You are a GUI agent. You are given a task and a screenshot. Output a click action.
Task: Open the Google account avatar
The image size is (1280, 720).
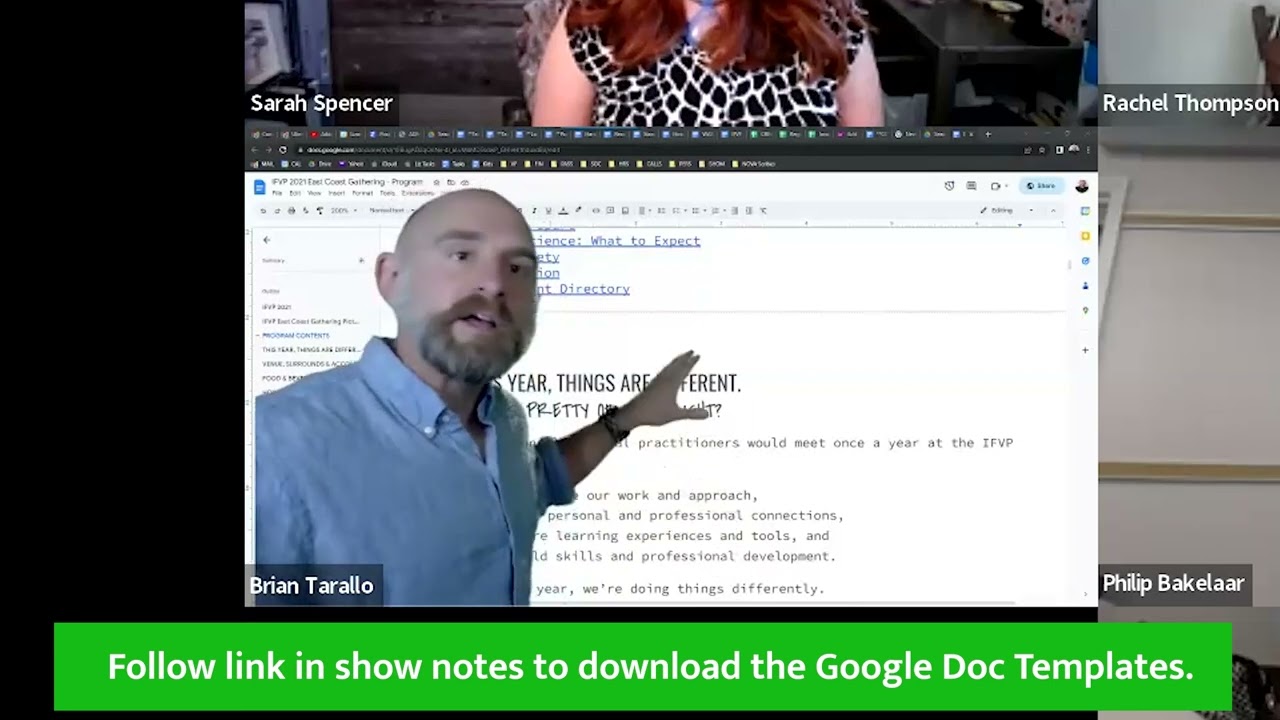[1082, 186]
